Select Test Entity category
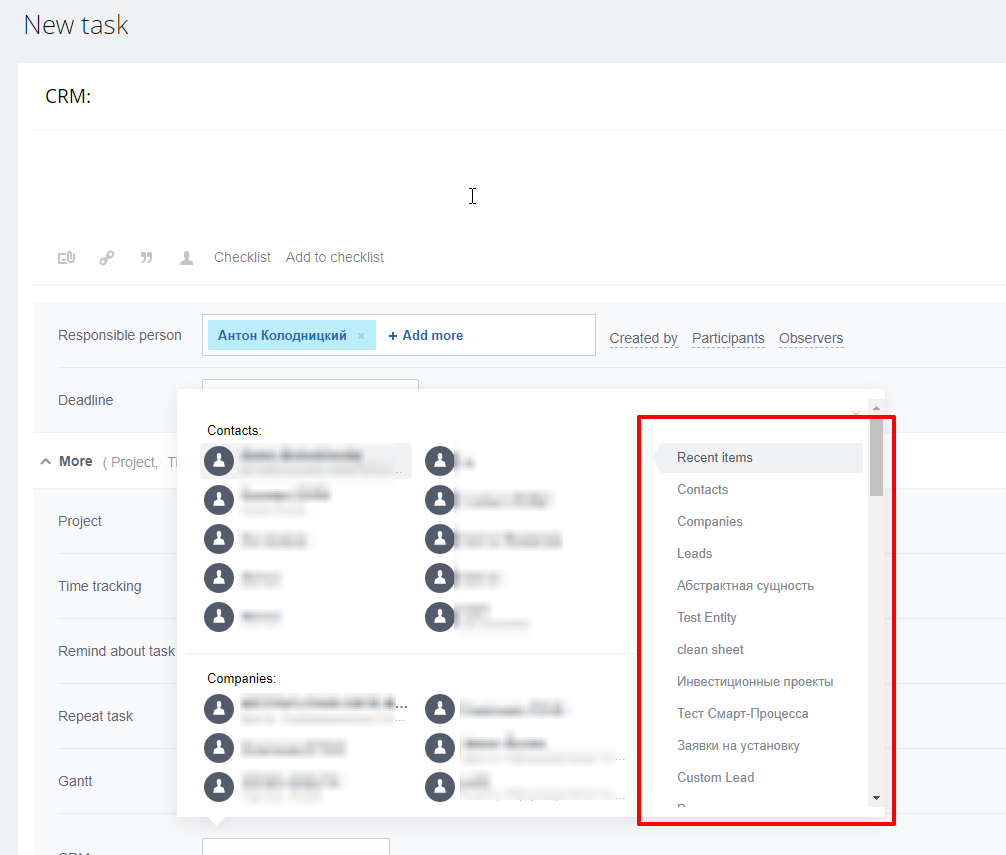1006x855 pixels. tap(706, 618)
